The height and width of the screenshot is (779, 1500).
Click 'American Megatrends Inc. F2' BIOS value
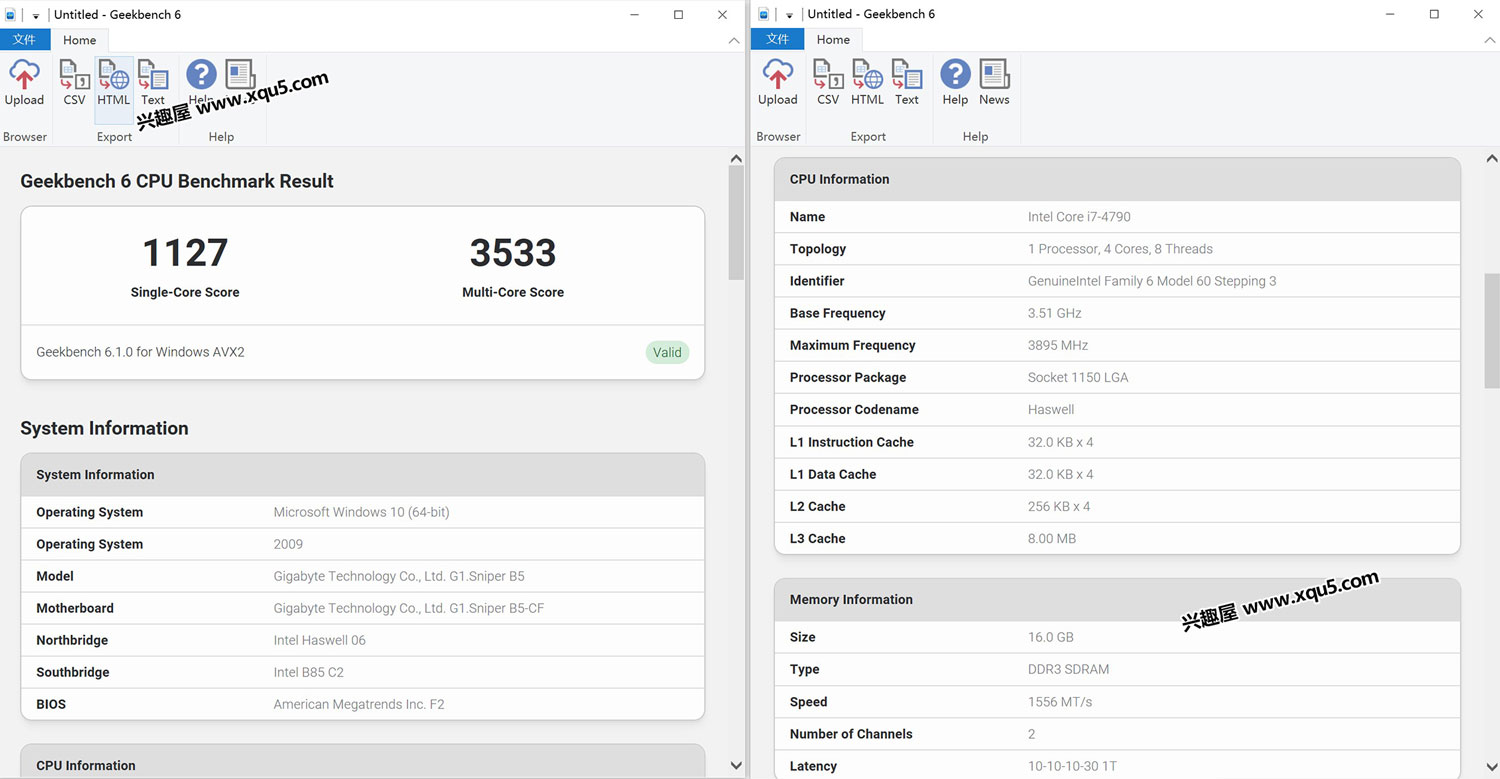tap(359, 704)
